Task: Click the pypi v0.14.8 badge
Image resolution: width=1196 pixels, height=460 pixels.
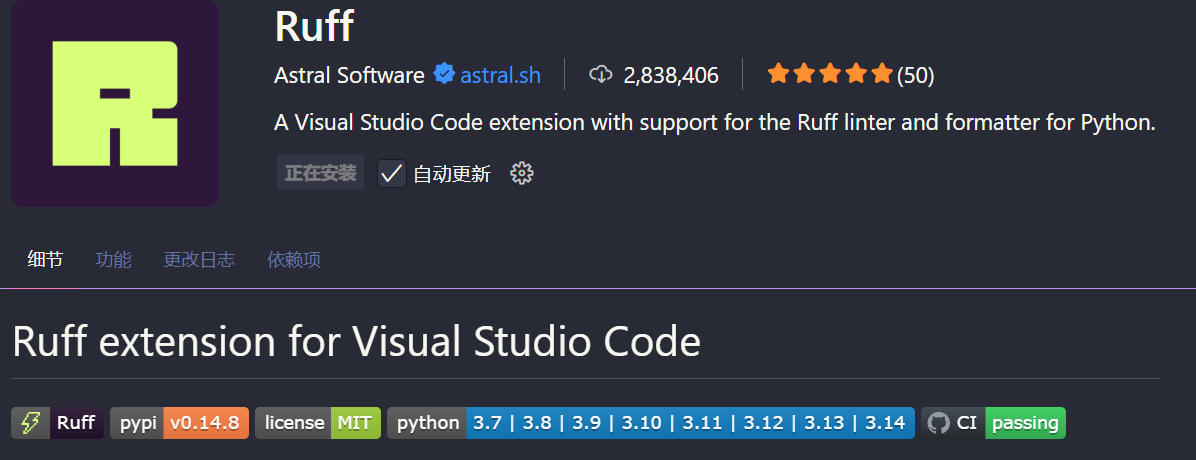Action: (179, 423)
